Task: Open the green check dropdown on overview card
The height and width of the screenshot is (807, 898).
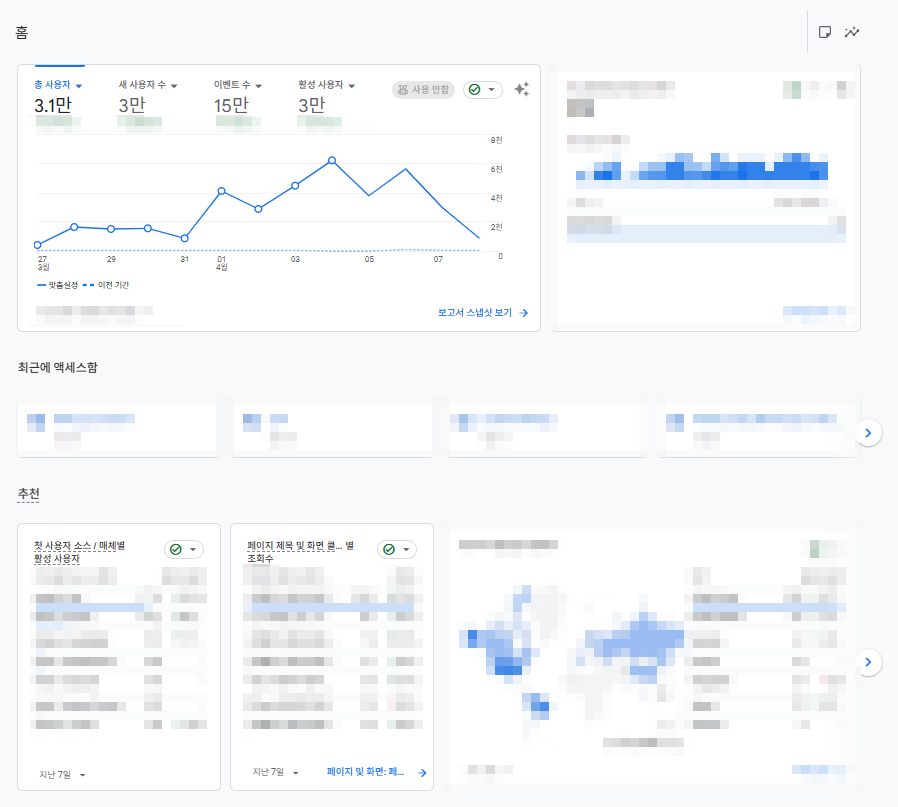Action: pyautogui.click(x=482, y=90)
